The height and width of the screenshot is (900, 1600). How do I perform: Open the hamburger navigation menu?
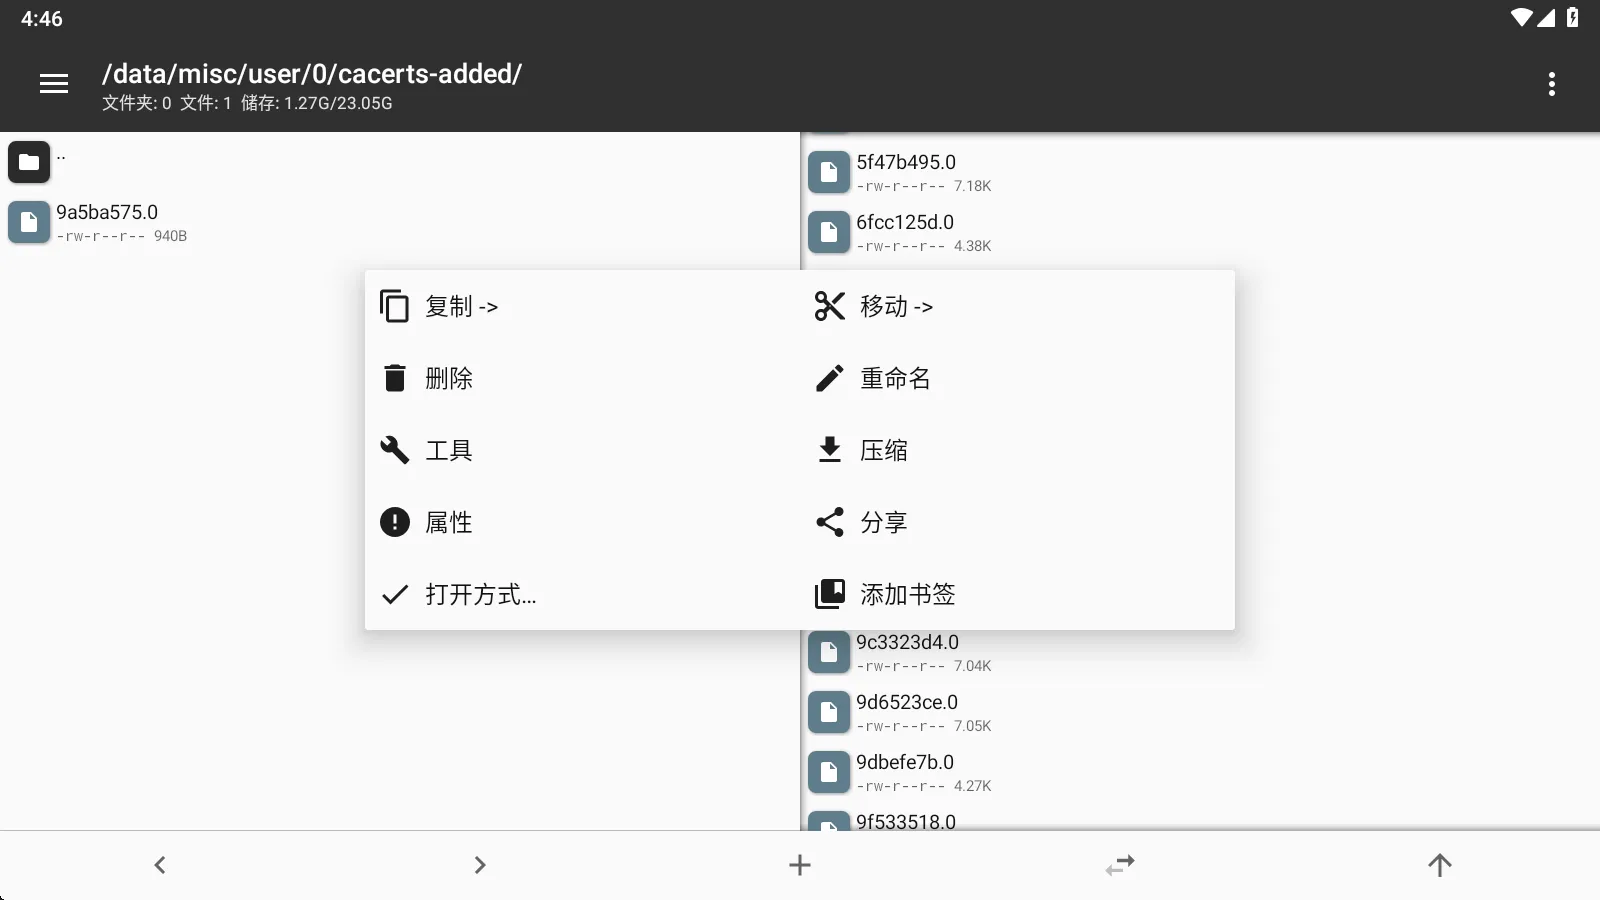click(54, 84)
